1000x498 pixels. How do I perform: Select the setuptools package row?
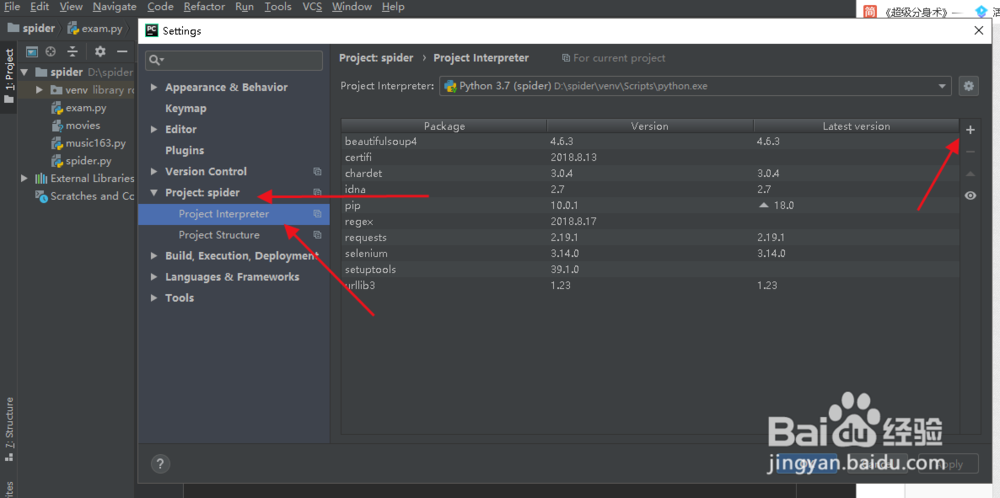click(650, 270)
